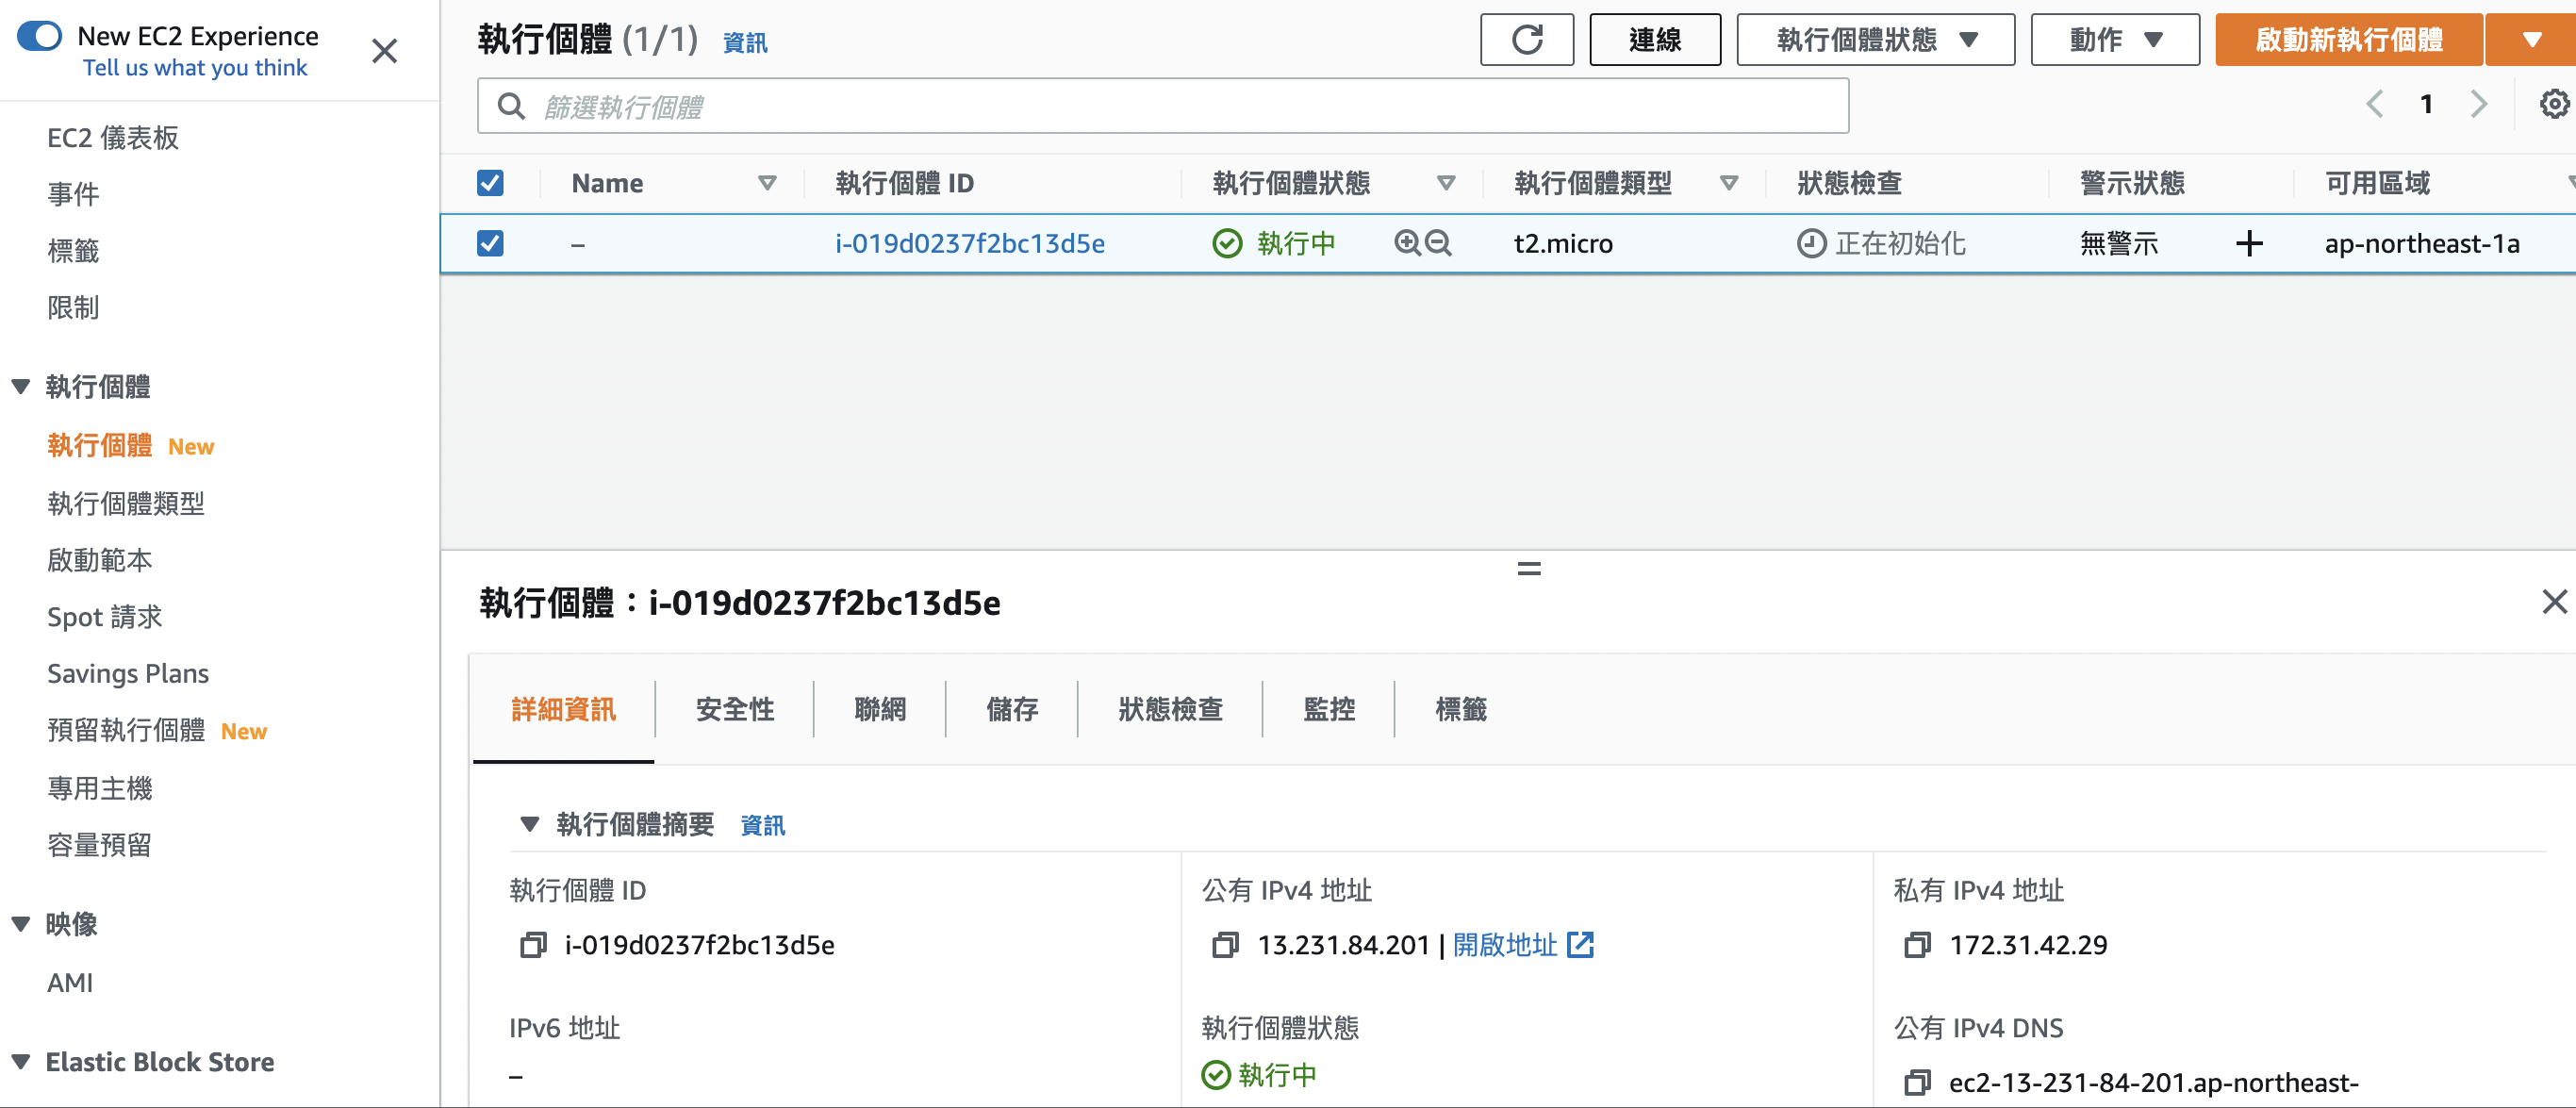Click the refresh instances icon button
The width and height of the screenshot is (2576, 1108).
click(x=1526, y=40)
